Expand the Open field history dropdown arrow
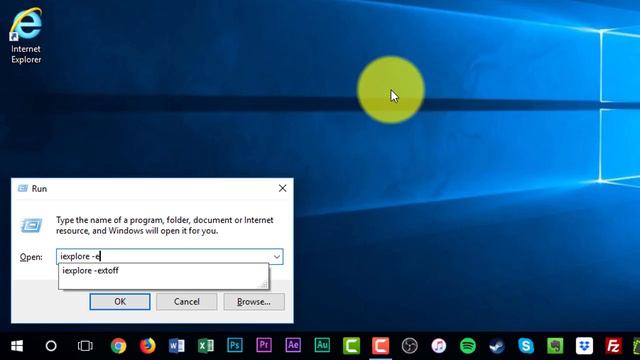 tap(277, 257)
